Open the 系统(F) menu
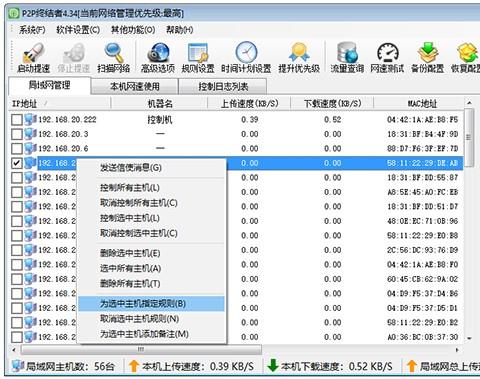Image resolution: width=480 pixels, height=379 pixels. pyautogui.click(x=32, y=30)
